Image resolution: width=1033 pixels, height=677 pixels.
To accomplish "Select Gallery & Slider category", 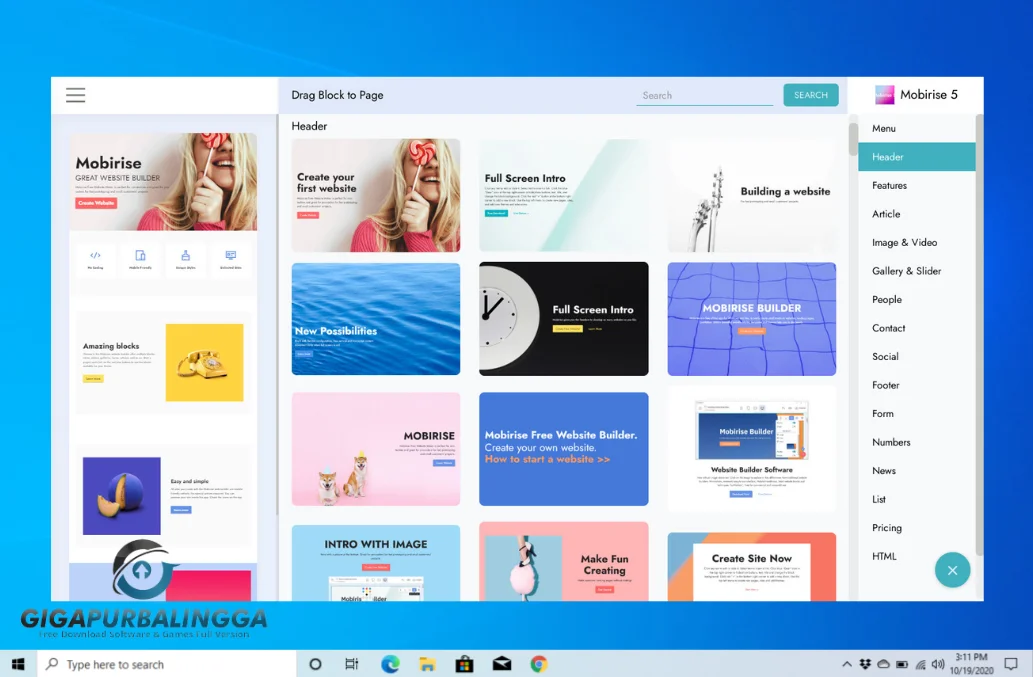I will pos(906,271).
